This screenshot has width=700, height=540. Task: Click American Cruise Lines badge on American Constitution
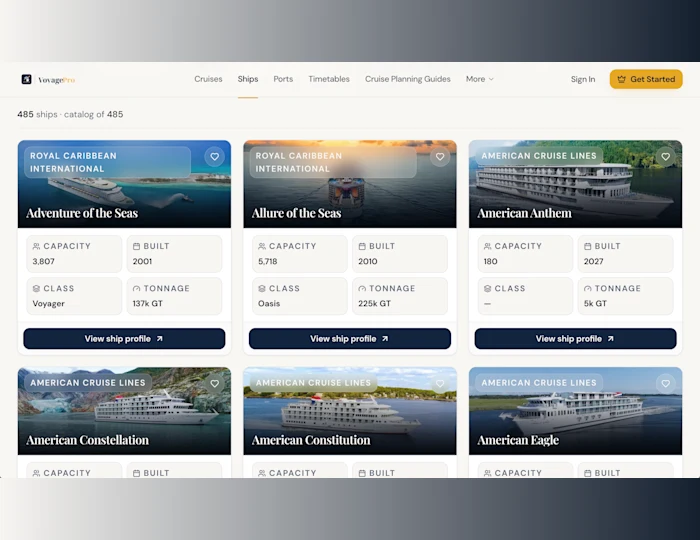tap(313, 382)
